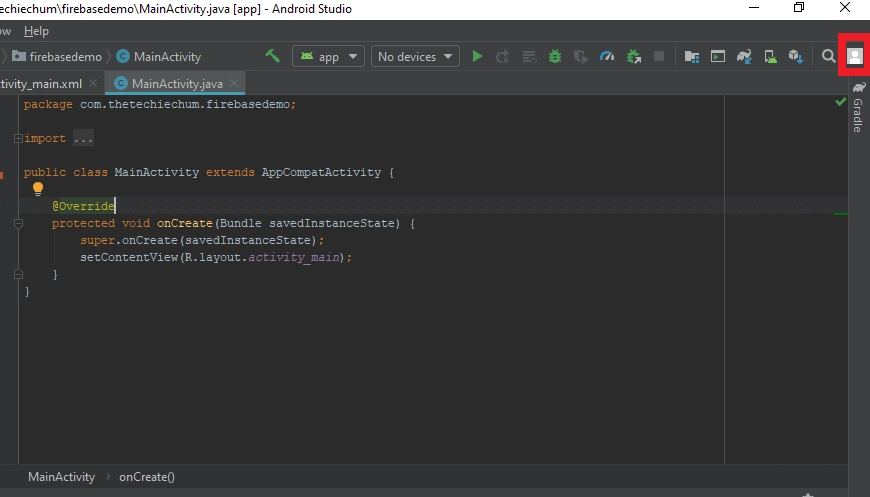Image resolution: width=870 pixels, height=497 pixels.
Task: Open the Help menu
Action: point(36,31)
